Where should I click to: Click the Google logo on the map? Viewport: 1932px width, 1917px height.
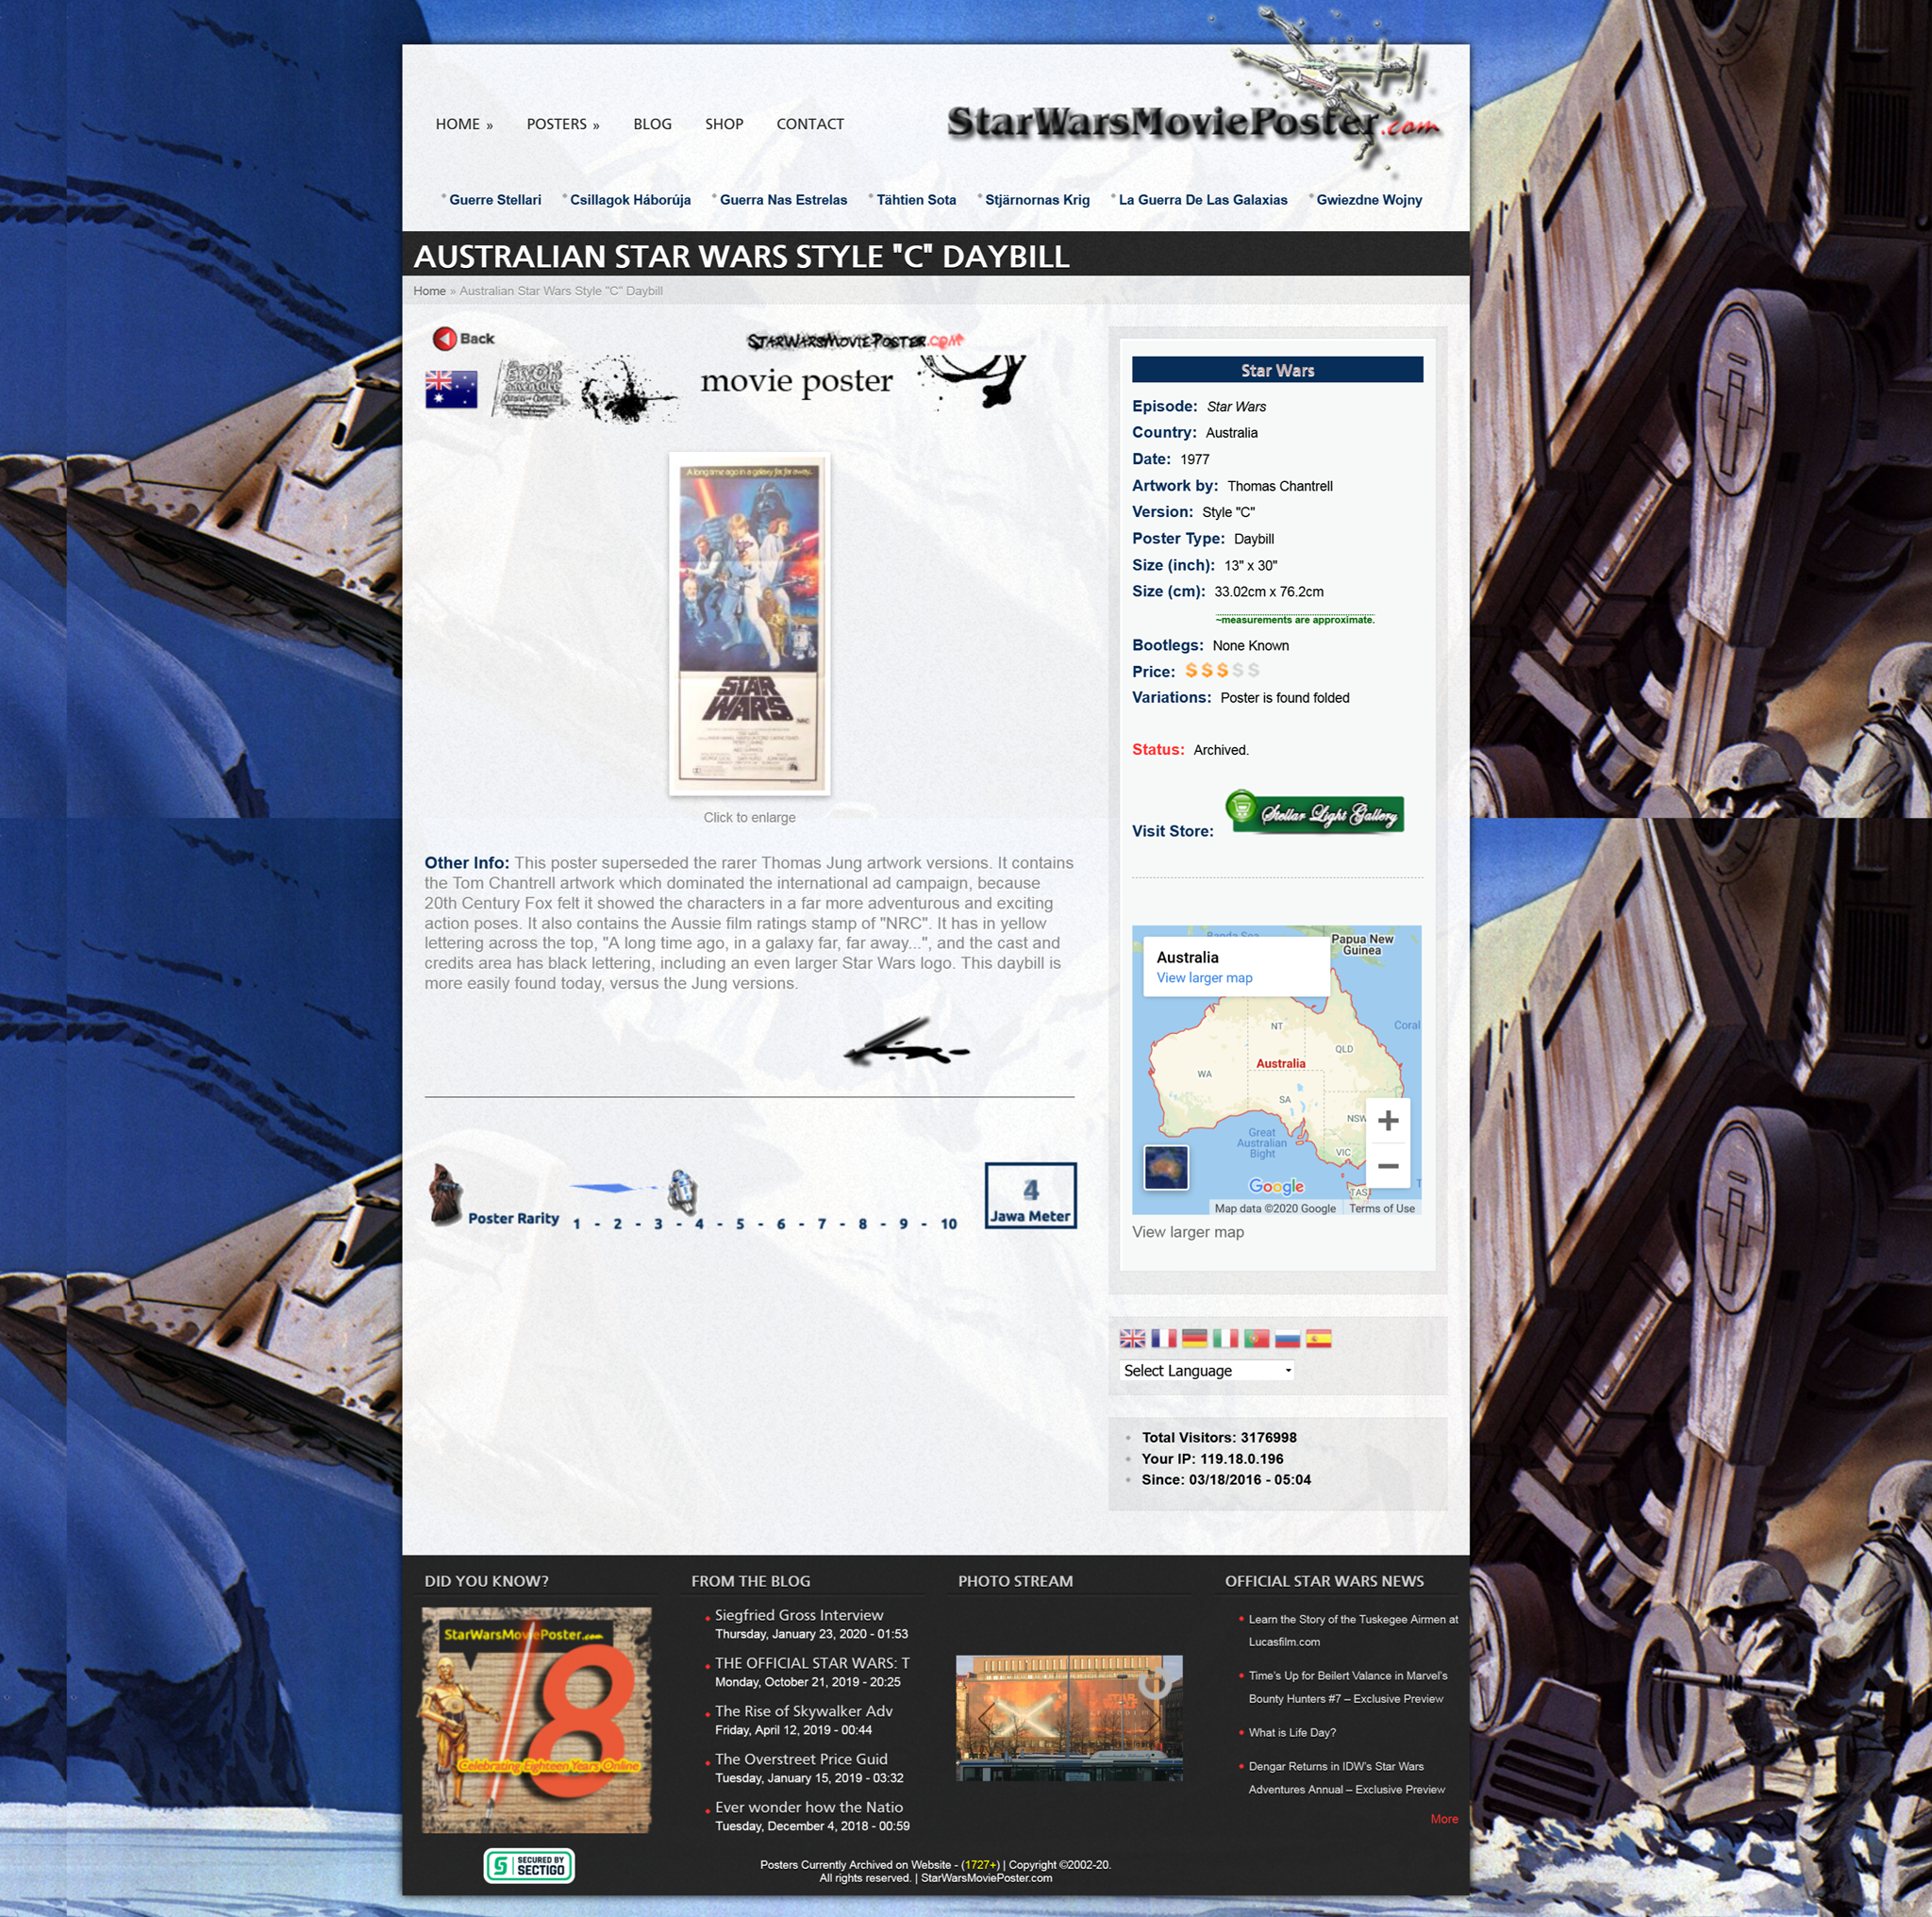pos(1276,1186)
